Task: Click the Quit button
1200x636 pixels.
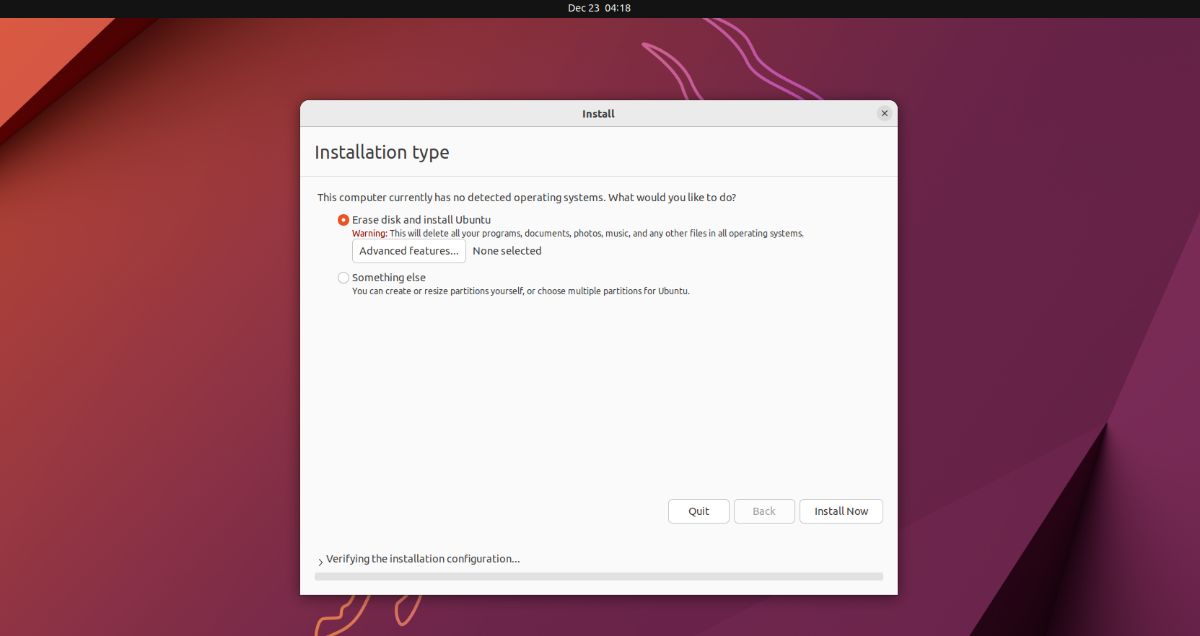Action: (699, 511)
